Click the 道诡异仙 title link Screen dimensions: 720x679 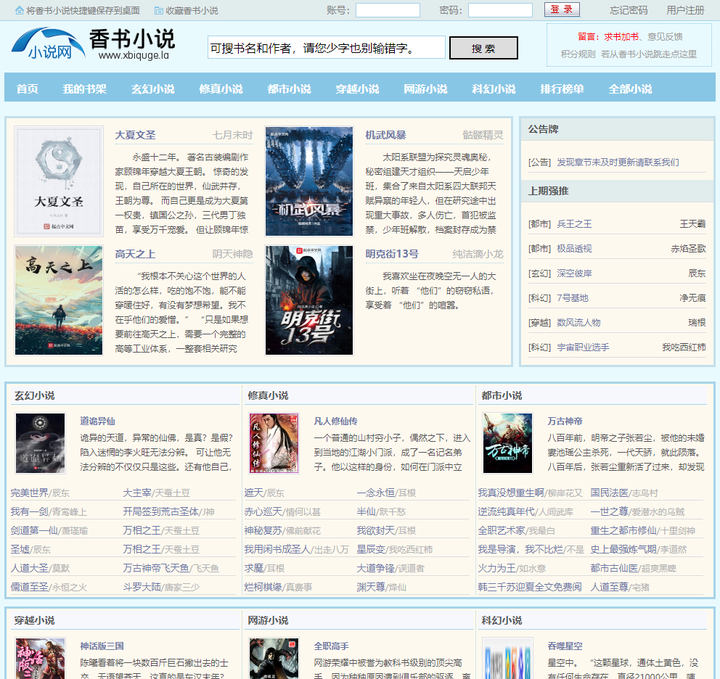tap(97, 421)
